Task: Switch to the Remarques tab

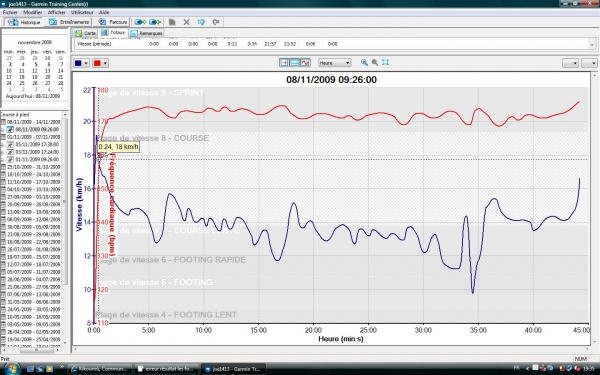Action: pyautogui.click(x=147, y=33)
